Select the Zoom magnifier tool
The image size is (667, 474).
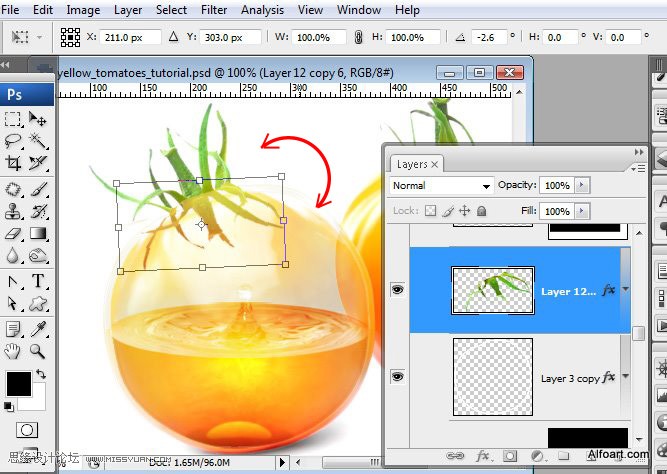pyautogui.click(x=38, y=351)
